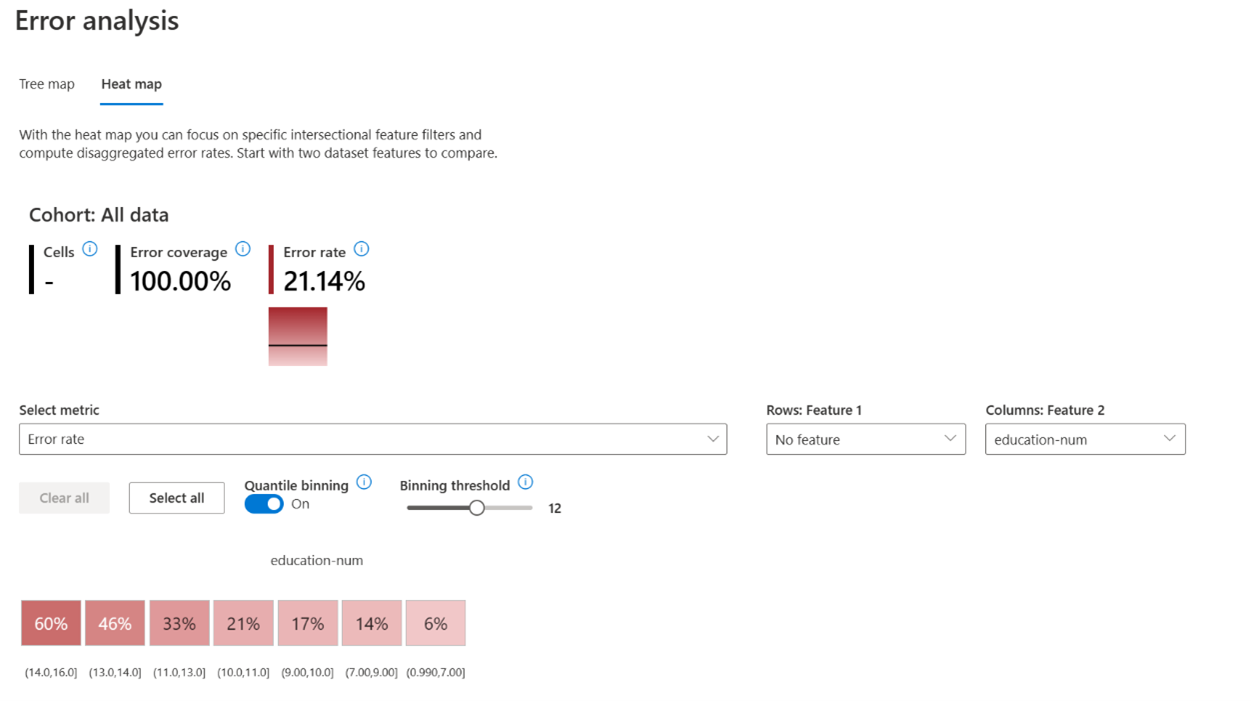Select the 21% error rate cell

243,622
